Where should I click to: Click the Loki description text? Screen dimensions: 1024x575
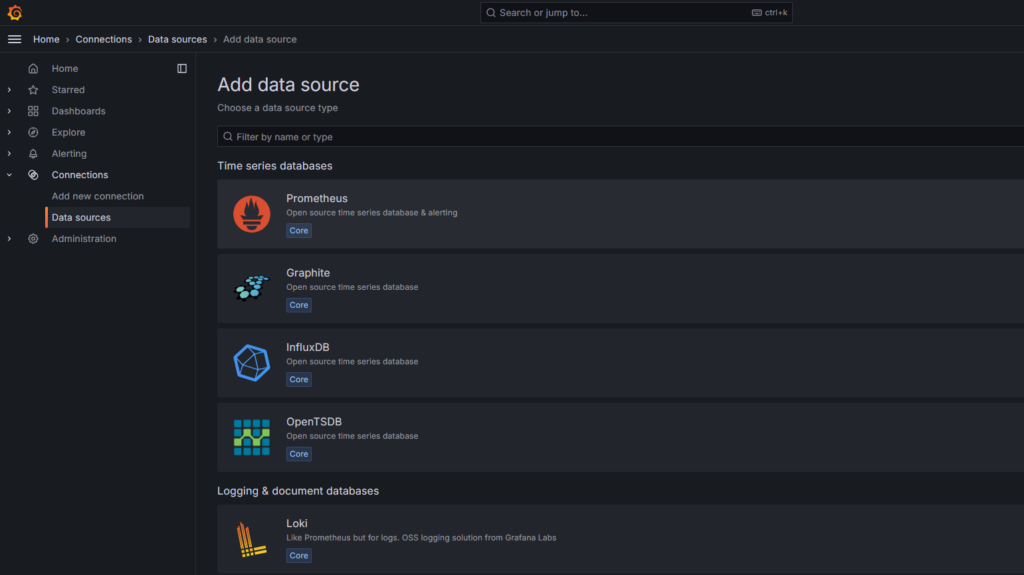pyautogui.click(x=421, y=538)
